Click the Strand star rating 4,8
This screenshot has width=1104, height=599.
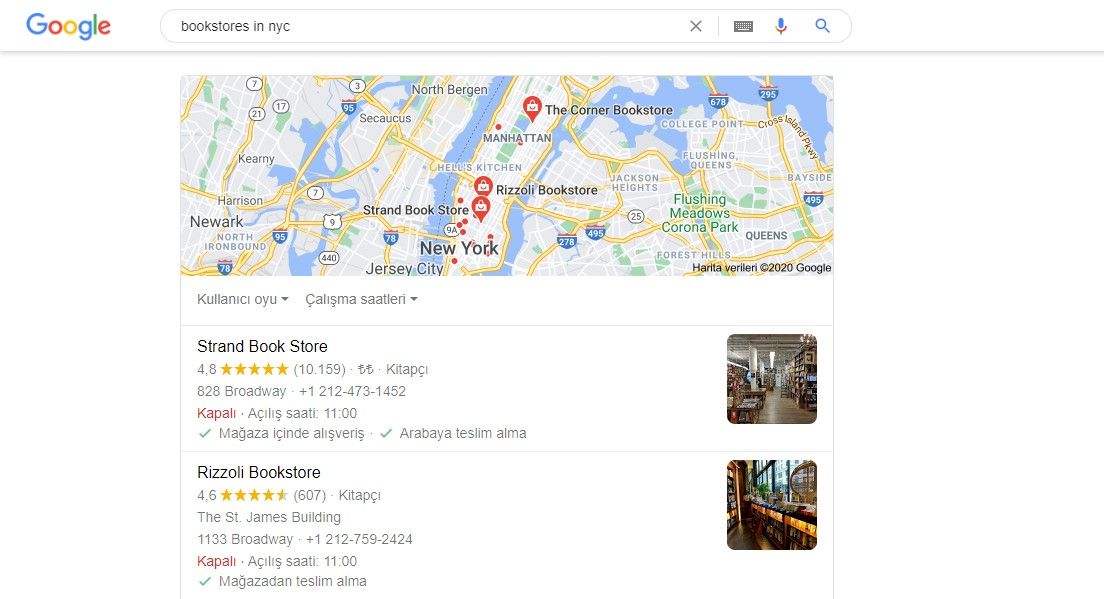pyautogui.click(x=243, y=369)
